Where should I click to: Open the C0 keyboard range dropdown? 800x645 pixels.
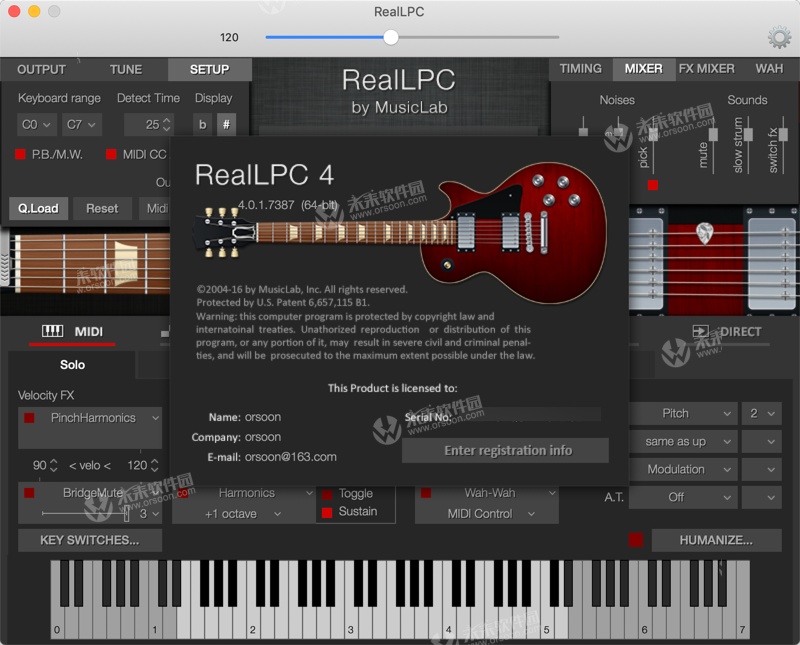36,125
